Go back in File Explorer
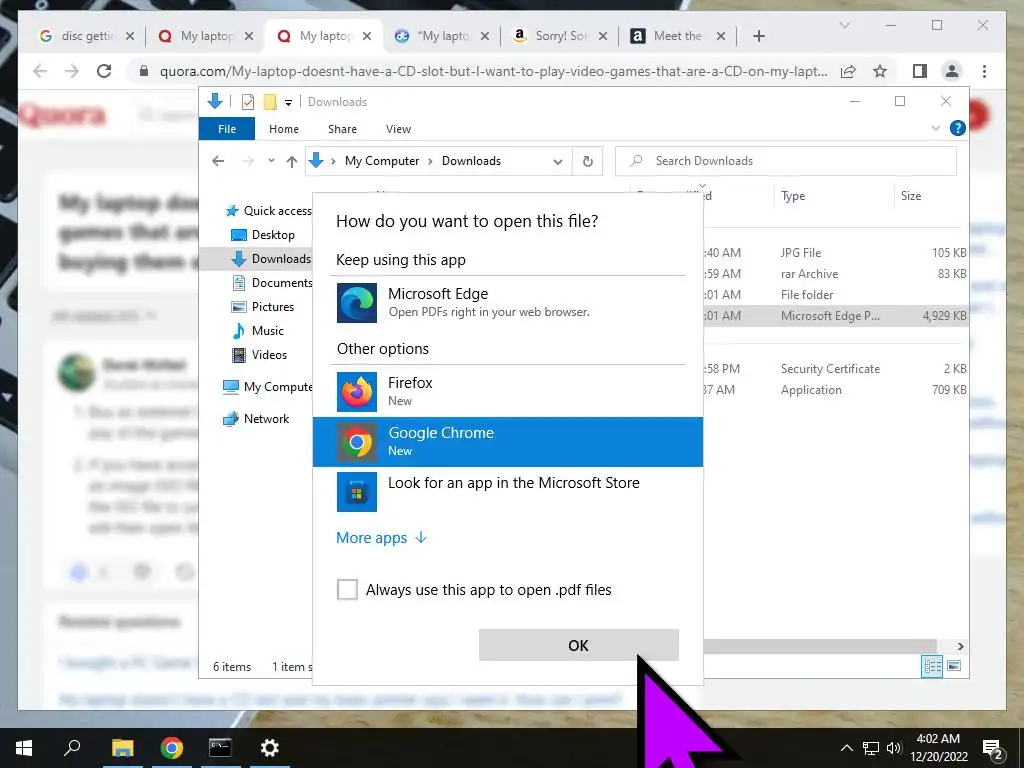Image resolution: width=1024 pixels, height=768 pixels. 218,161
